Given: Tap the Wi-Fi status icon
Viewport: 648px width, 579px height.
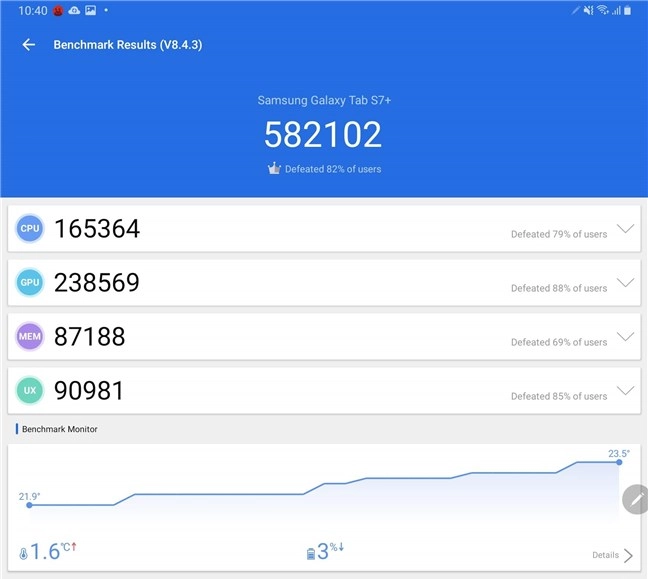Looking at the screenshot, I should coord(603,10).
